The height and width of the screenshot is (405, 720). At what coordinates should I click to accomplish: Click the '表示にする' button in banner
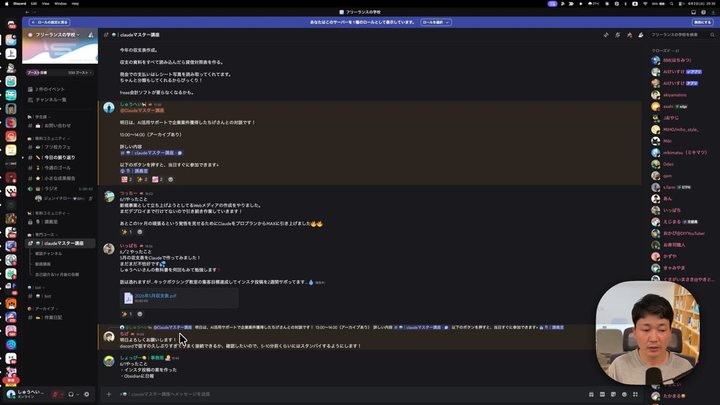click(702, 22)
